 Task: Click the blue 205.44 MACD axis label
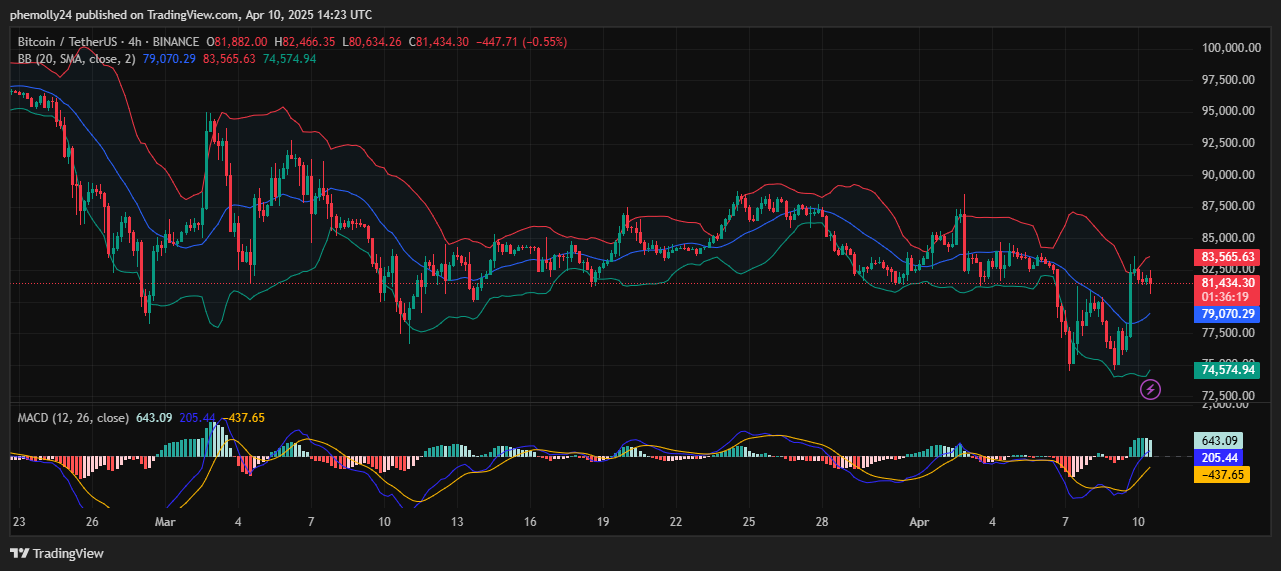coord(1221,457)
